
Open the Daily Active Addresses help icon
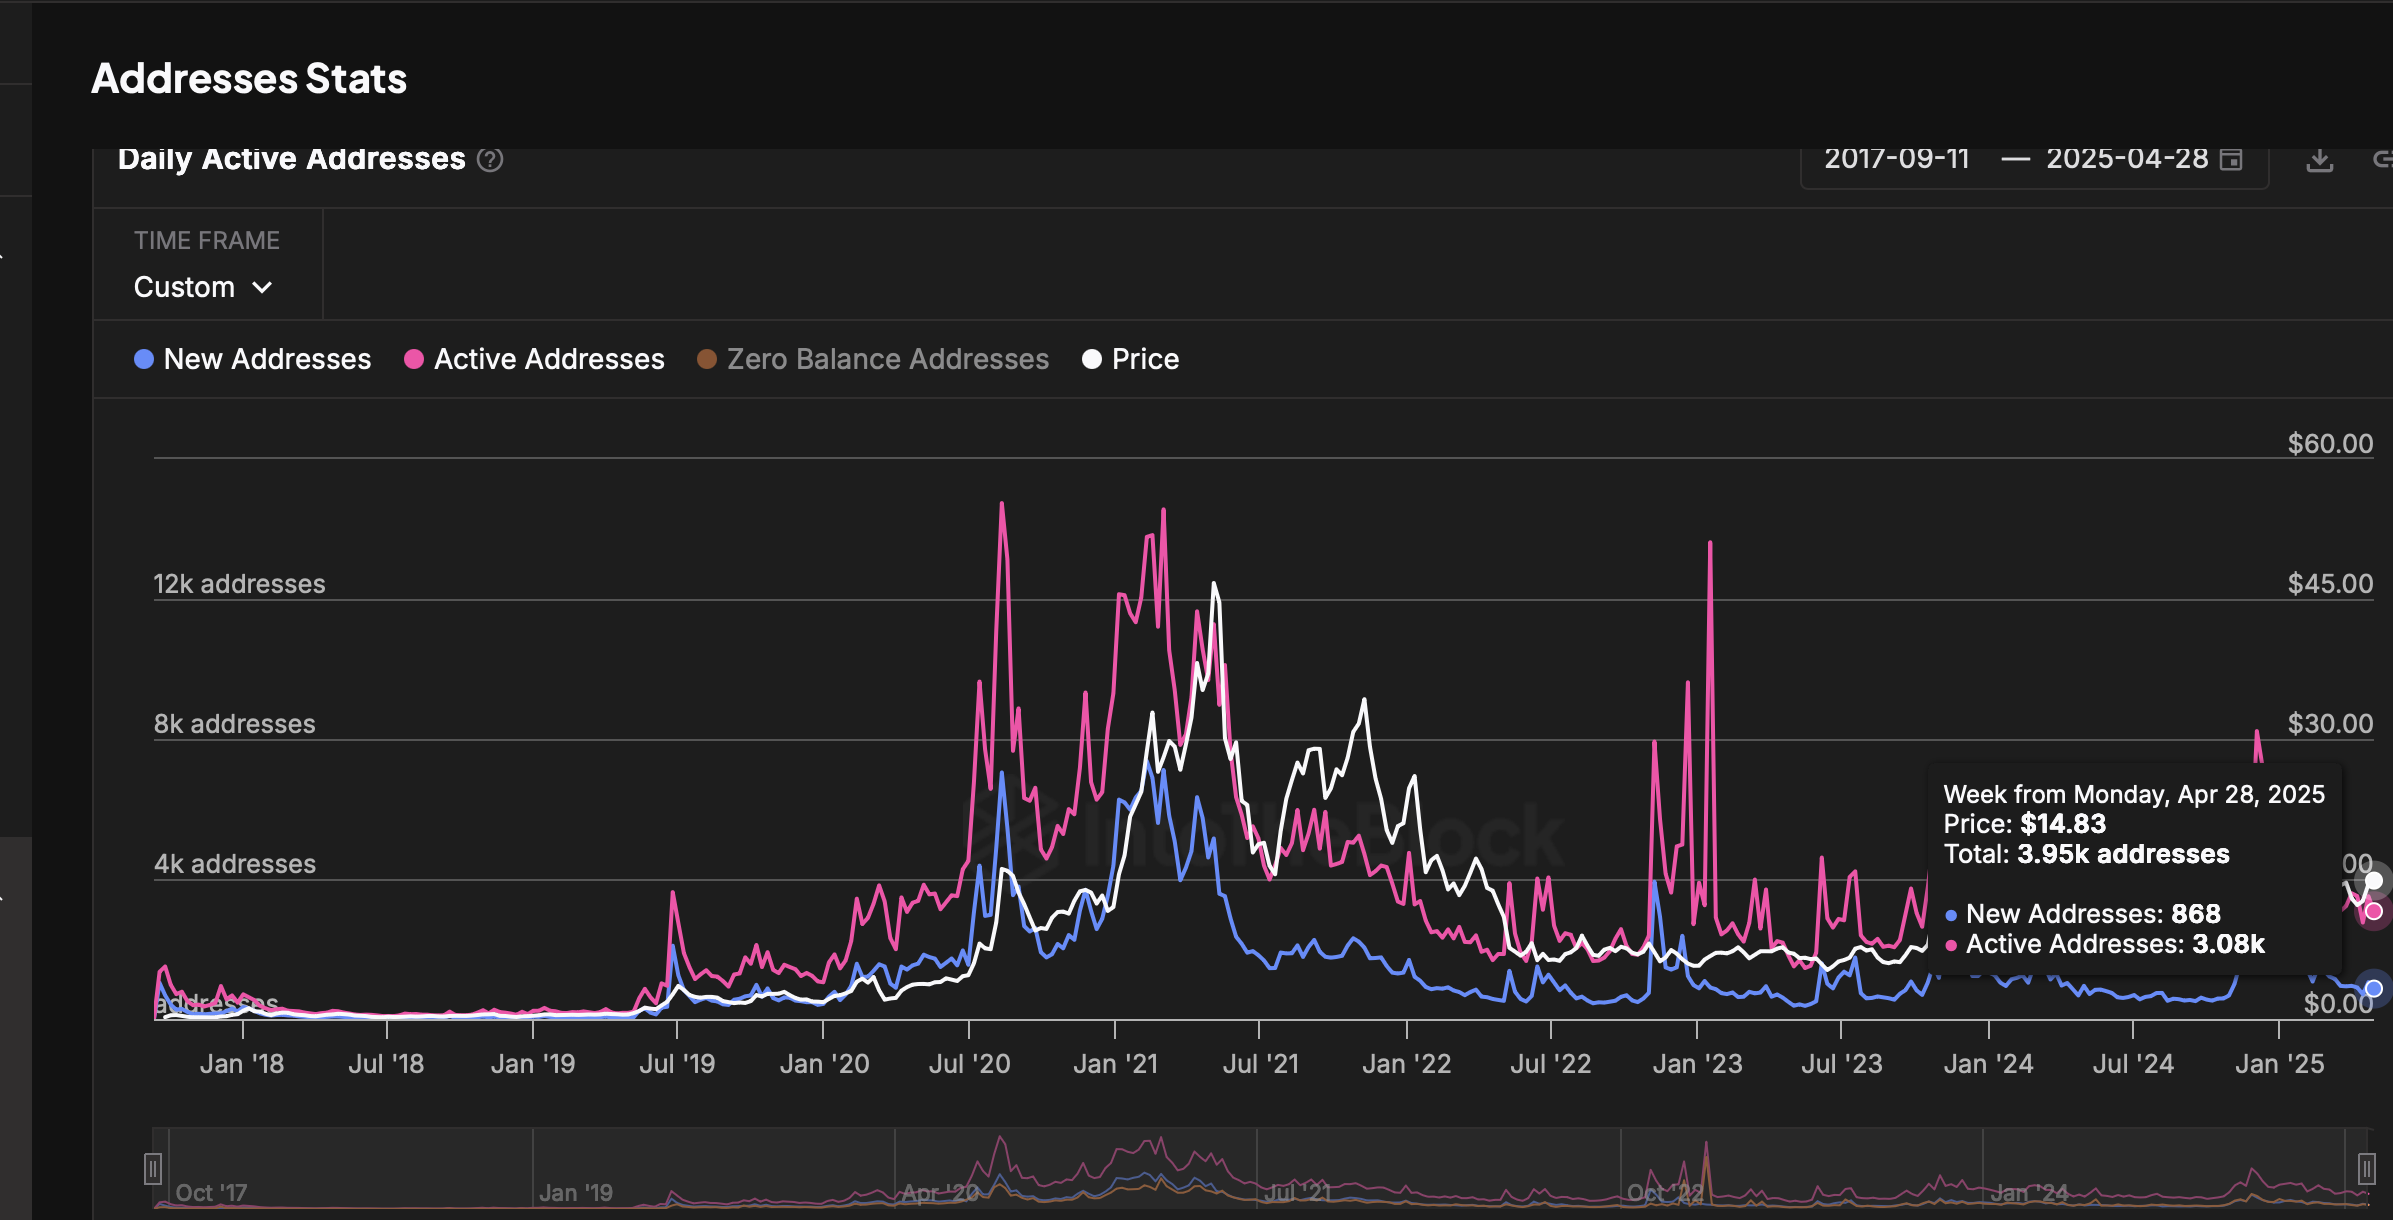490,160
